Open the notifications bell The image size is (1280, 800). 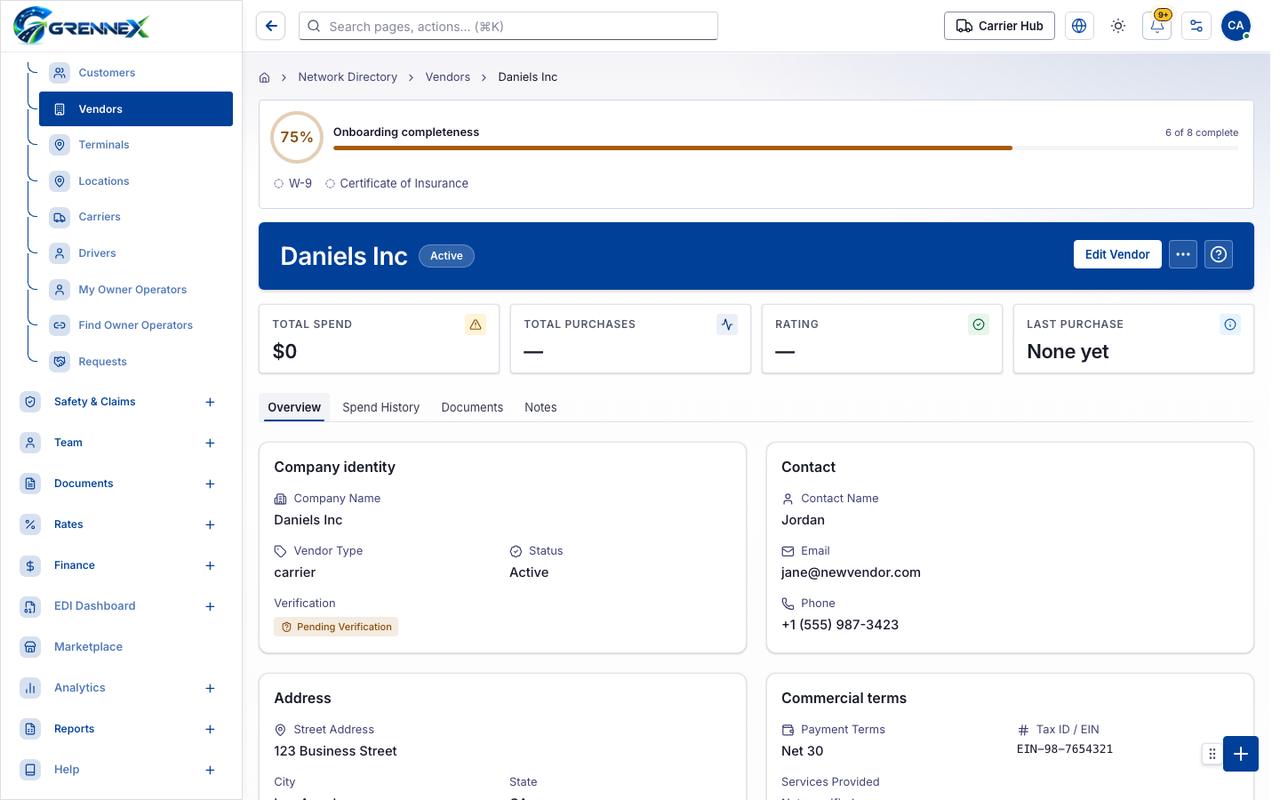click(1157, 26)
